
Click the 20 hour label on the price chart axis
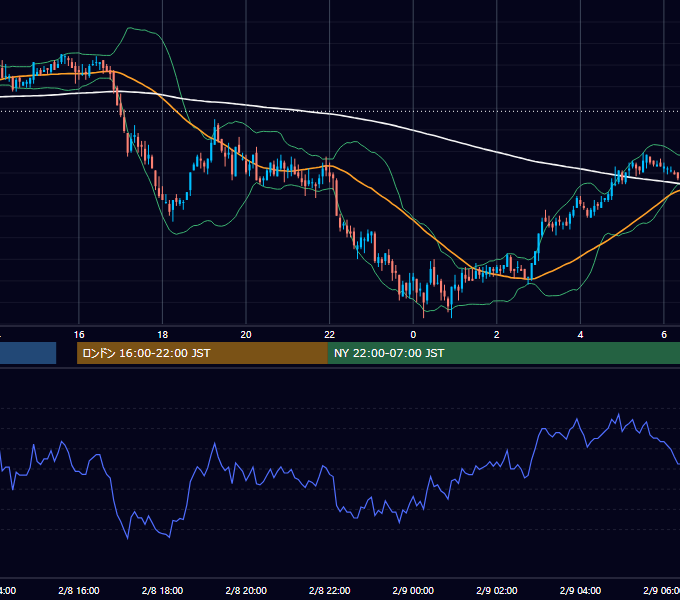click(246, 335)
